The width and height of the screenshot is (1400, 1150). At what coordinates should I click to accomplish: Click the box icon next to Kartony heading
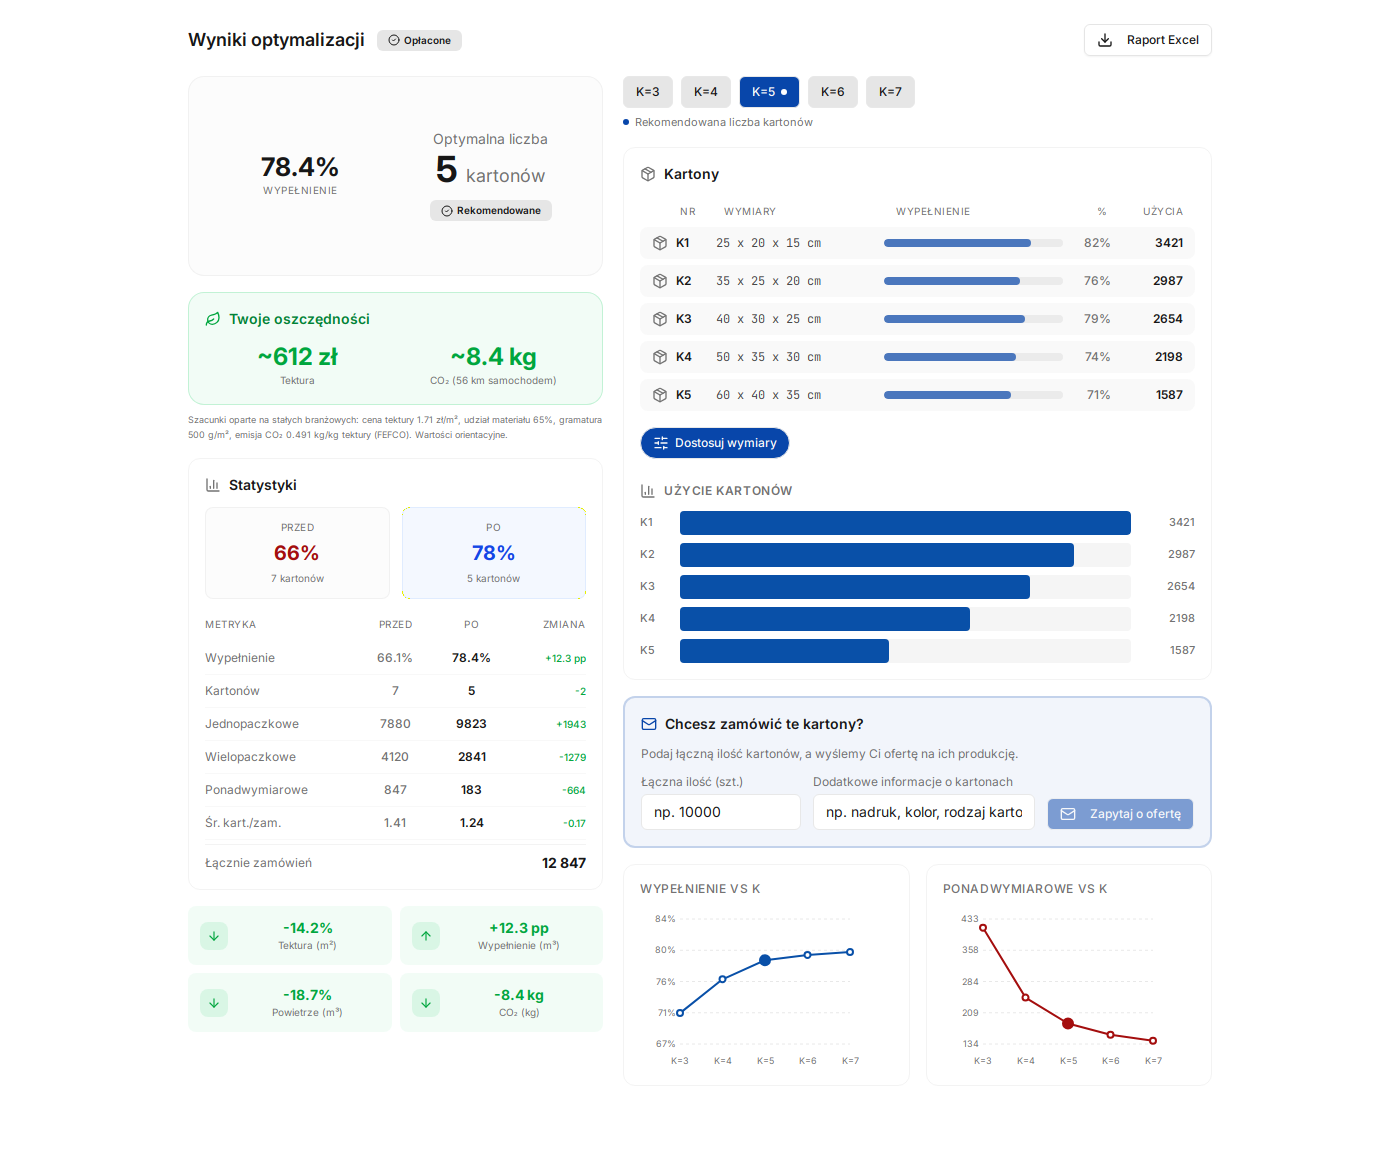pyautogui.click(x=648, y=174)
